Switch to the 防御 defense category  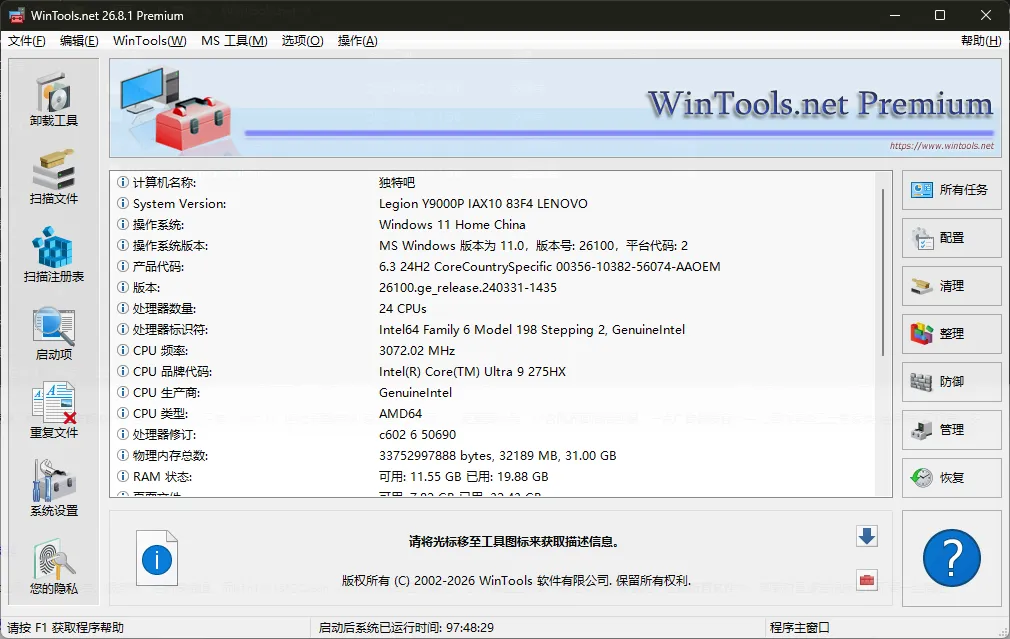(x=951, y=381)
